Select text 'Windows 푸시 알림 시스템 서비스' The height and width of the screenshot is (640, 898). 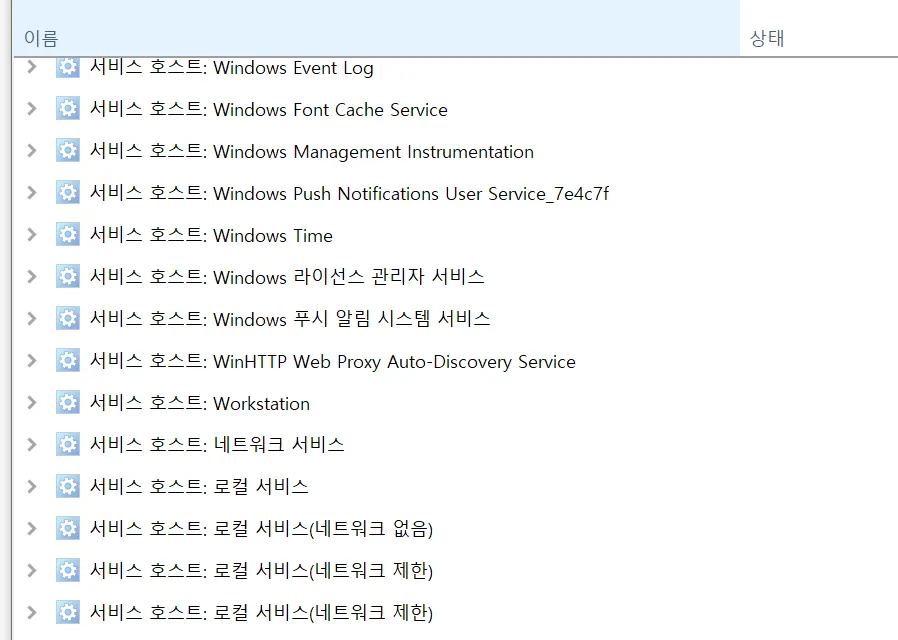coord(352,319)
